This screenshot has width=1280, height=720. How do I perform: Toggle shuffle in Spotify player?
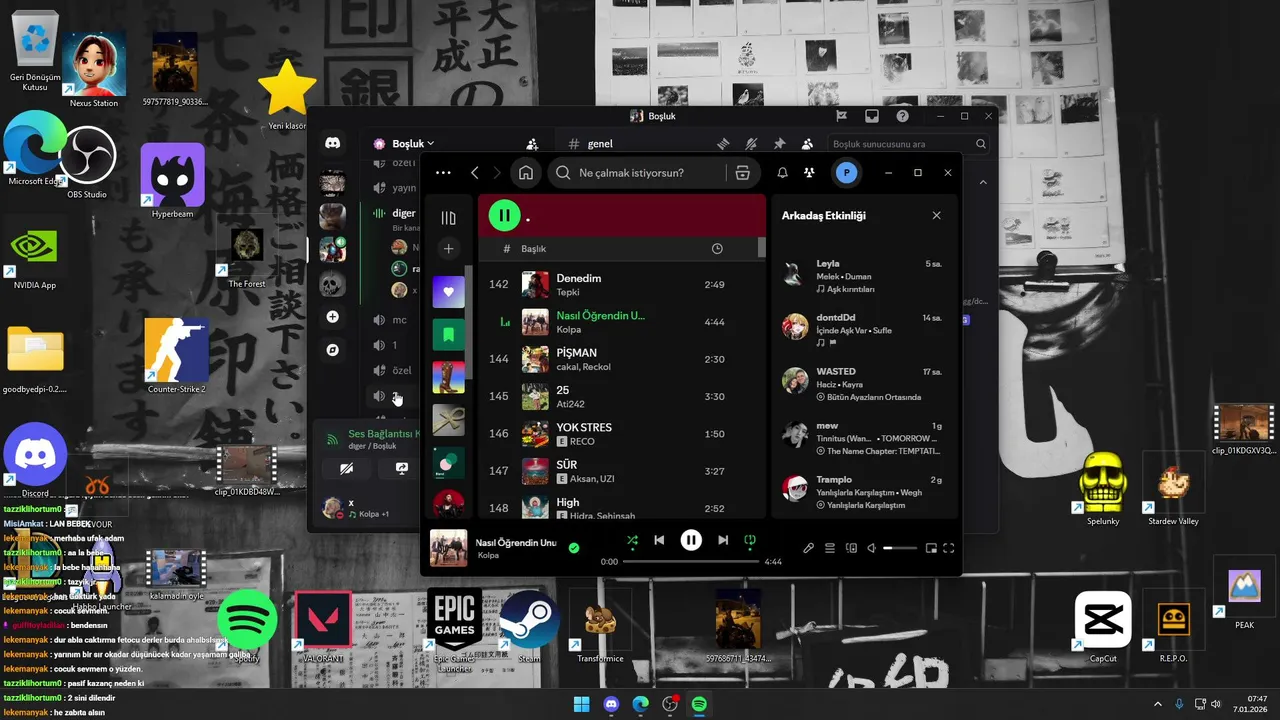[632, 540]
